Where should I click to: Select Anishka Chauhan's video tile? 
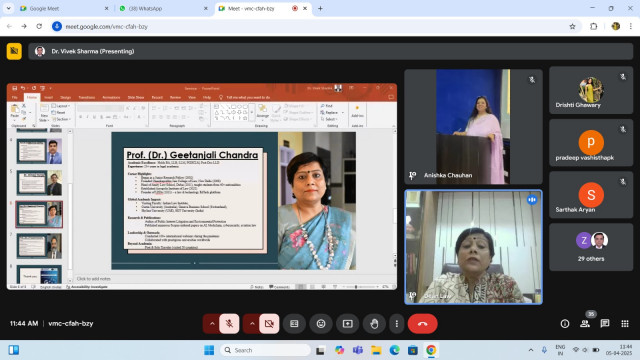(473, 127)
